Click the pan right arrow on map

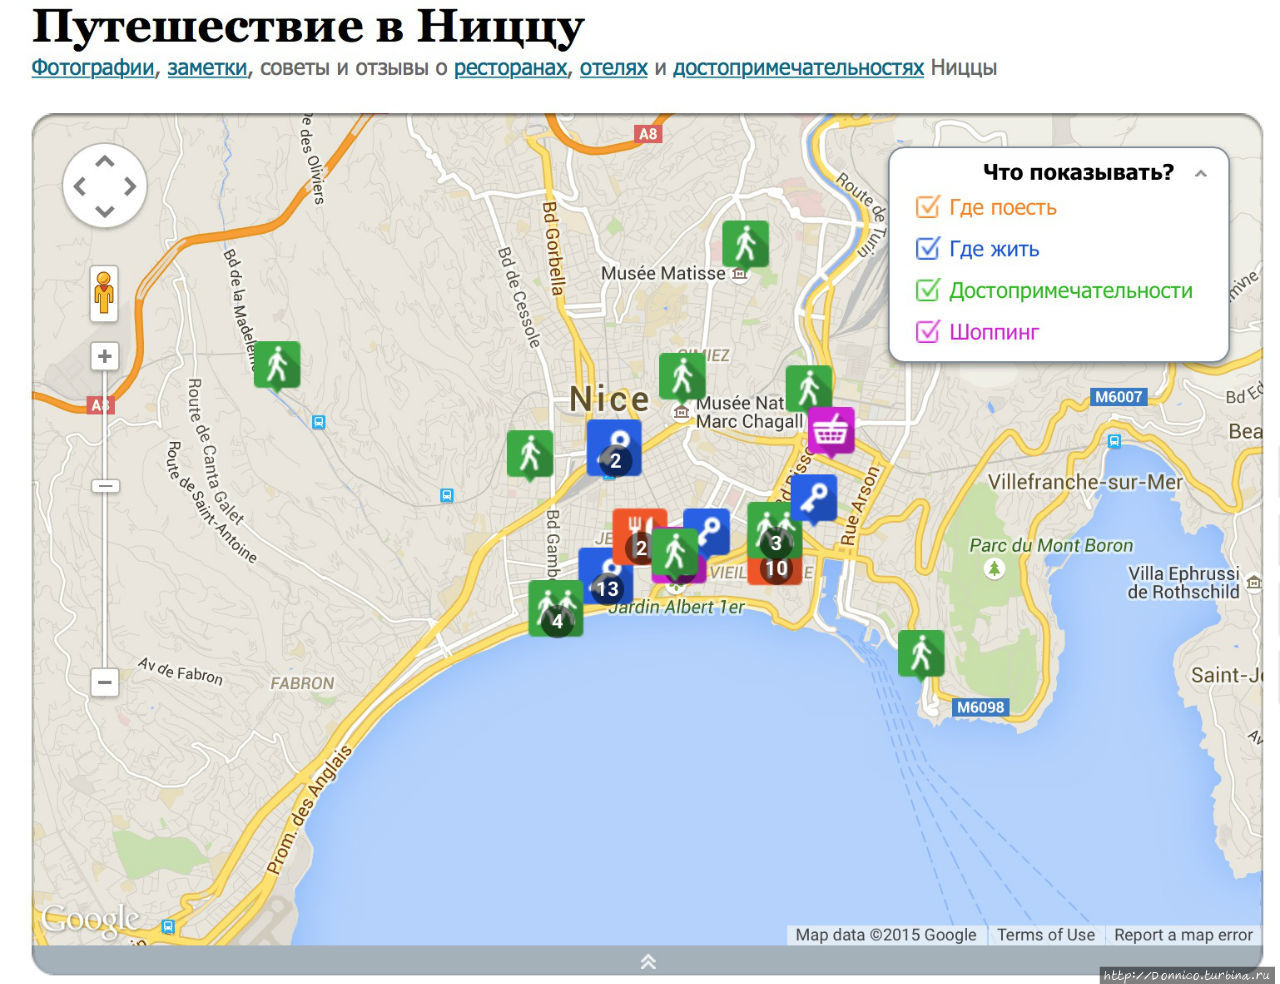coord(130,186)
